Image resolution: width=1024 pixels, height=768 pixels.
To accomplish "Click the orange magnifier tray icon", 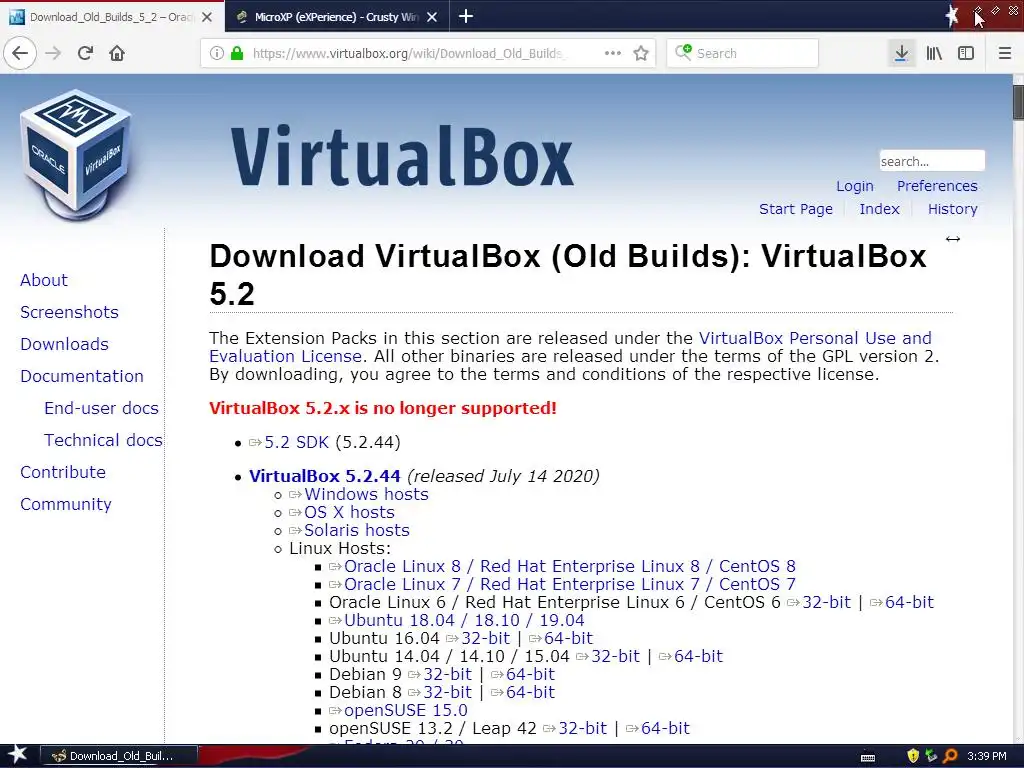I will pyautogui.click(x=950, y=756).
